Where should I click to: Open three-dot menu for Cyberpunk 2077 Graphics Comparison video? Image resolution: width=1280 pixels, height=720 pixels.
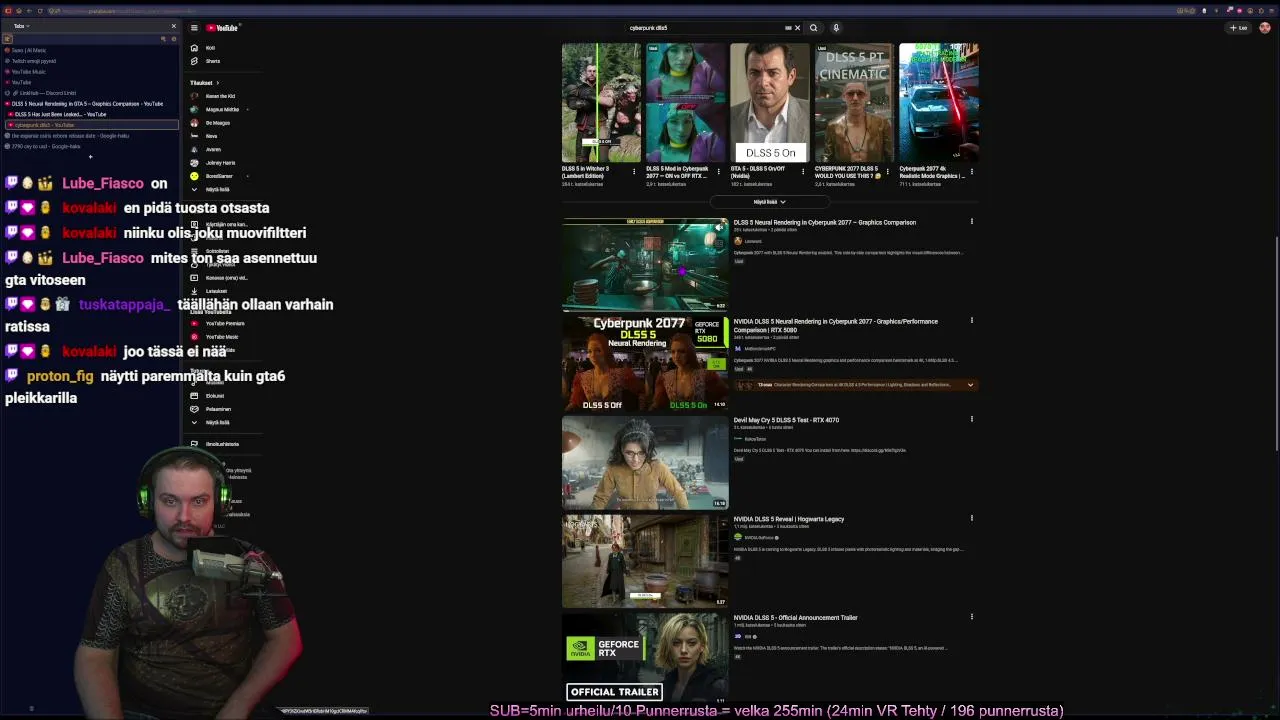(972, 222)
